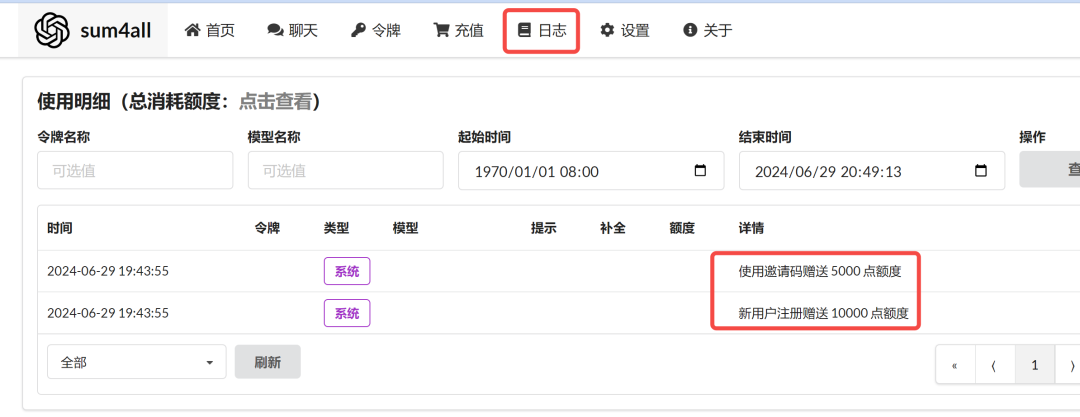Click the text 使用邀请码赠送 5000 点额度
The height and width of the screenshot is (417, 1080).
coord(820,272)
